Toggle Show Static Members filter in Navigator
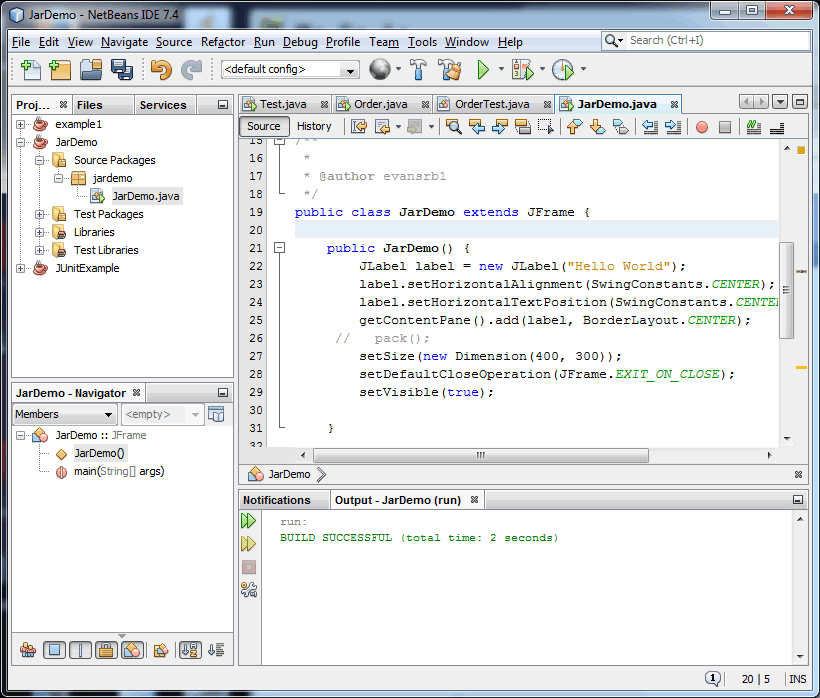 [x=81, y=650]
